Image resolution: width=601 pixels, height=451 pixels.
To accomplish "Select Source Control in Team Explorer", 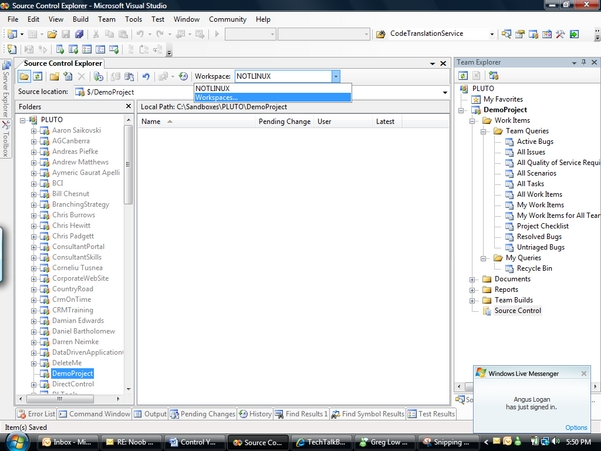I will (x=517, y=311).
